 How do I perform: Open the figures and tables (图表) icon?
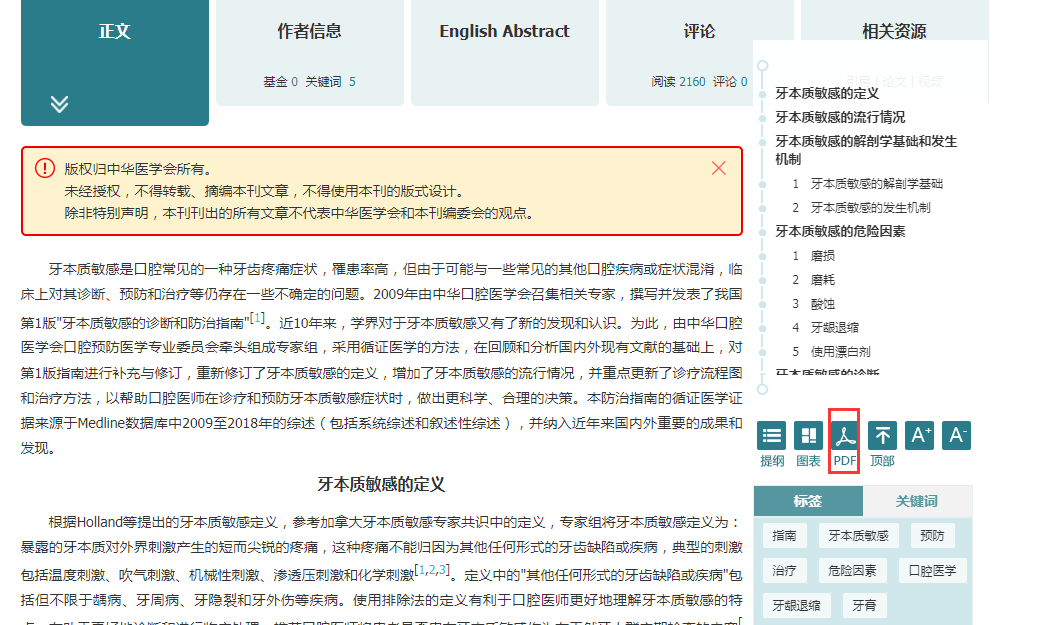tap(808, 436)
